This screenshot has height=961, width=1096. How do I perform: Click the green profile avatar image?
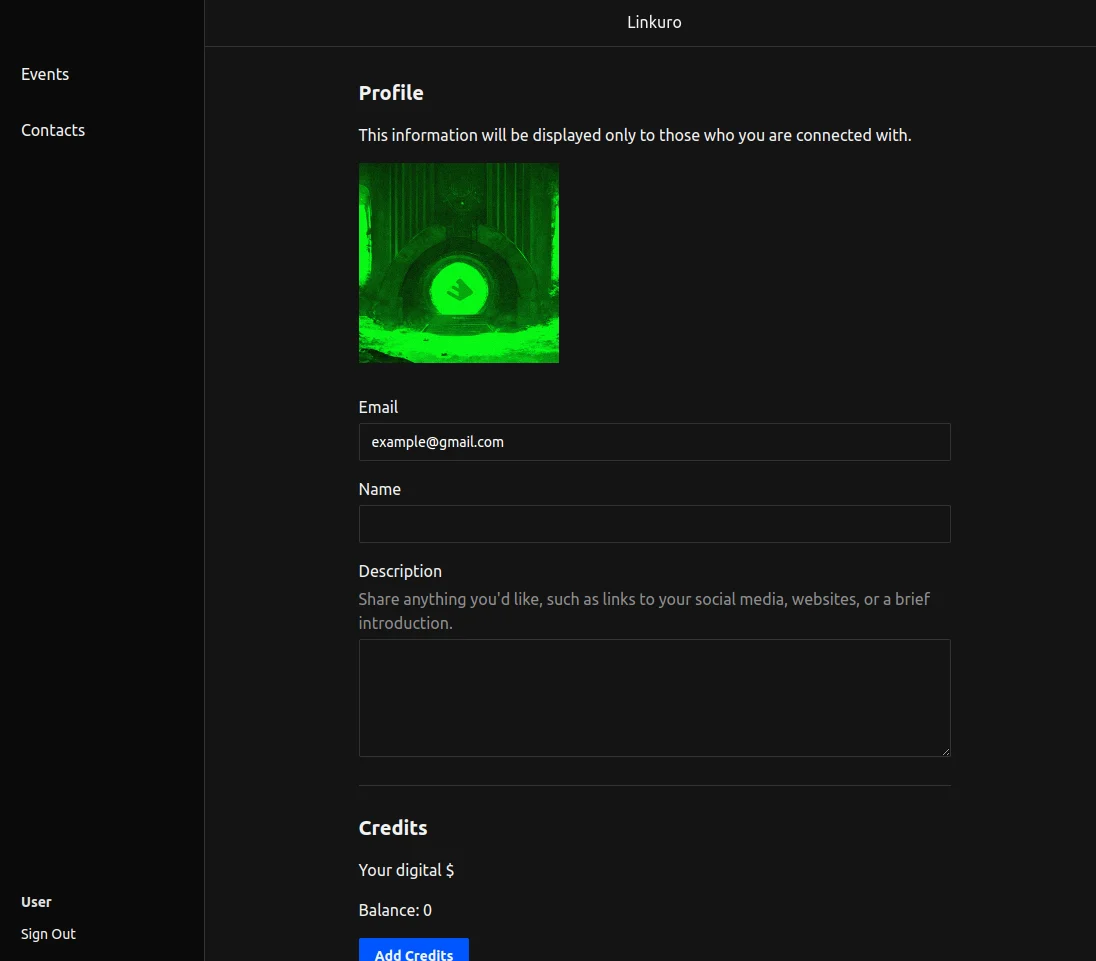(x=458, y=263)
